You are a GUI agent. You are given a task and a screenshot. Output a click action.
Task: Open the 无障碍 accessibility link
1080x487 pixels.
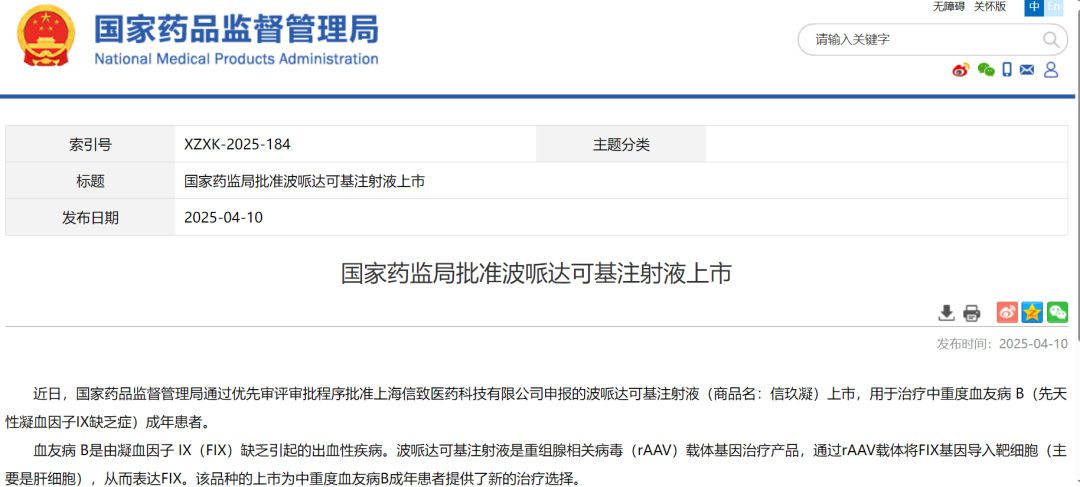[x=949, y=7]
